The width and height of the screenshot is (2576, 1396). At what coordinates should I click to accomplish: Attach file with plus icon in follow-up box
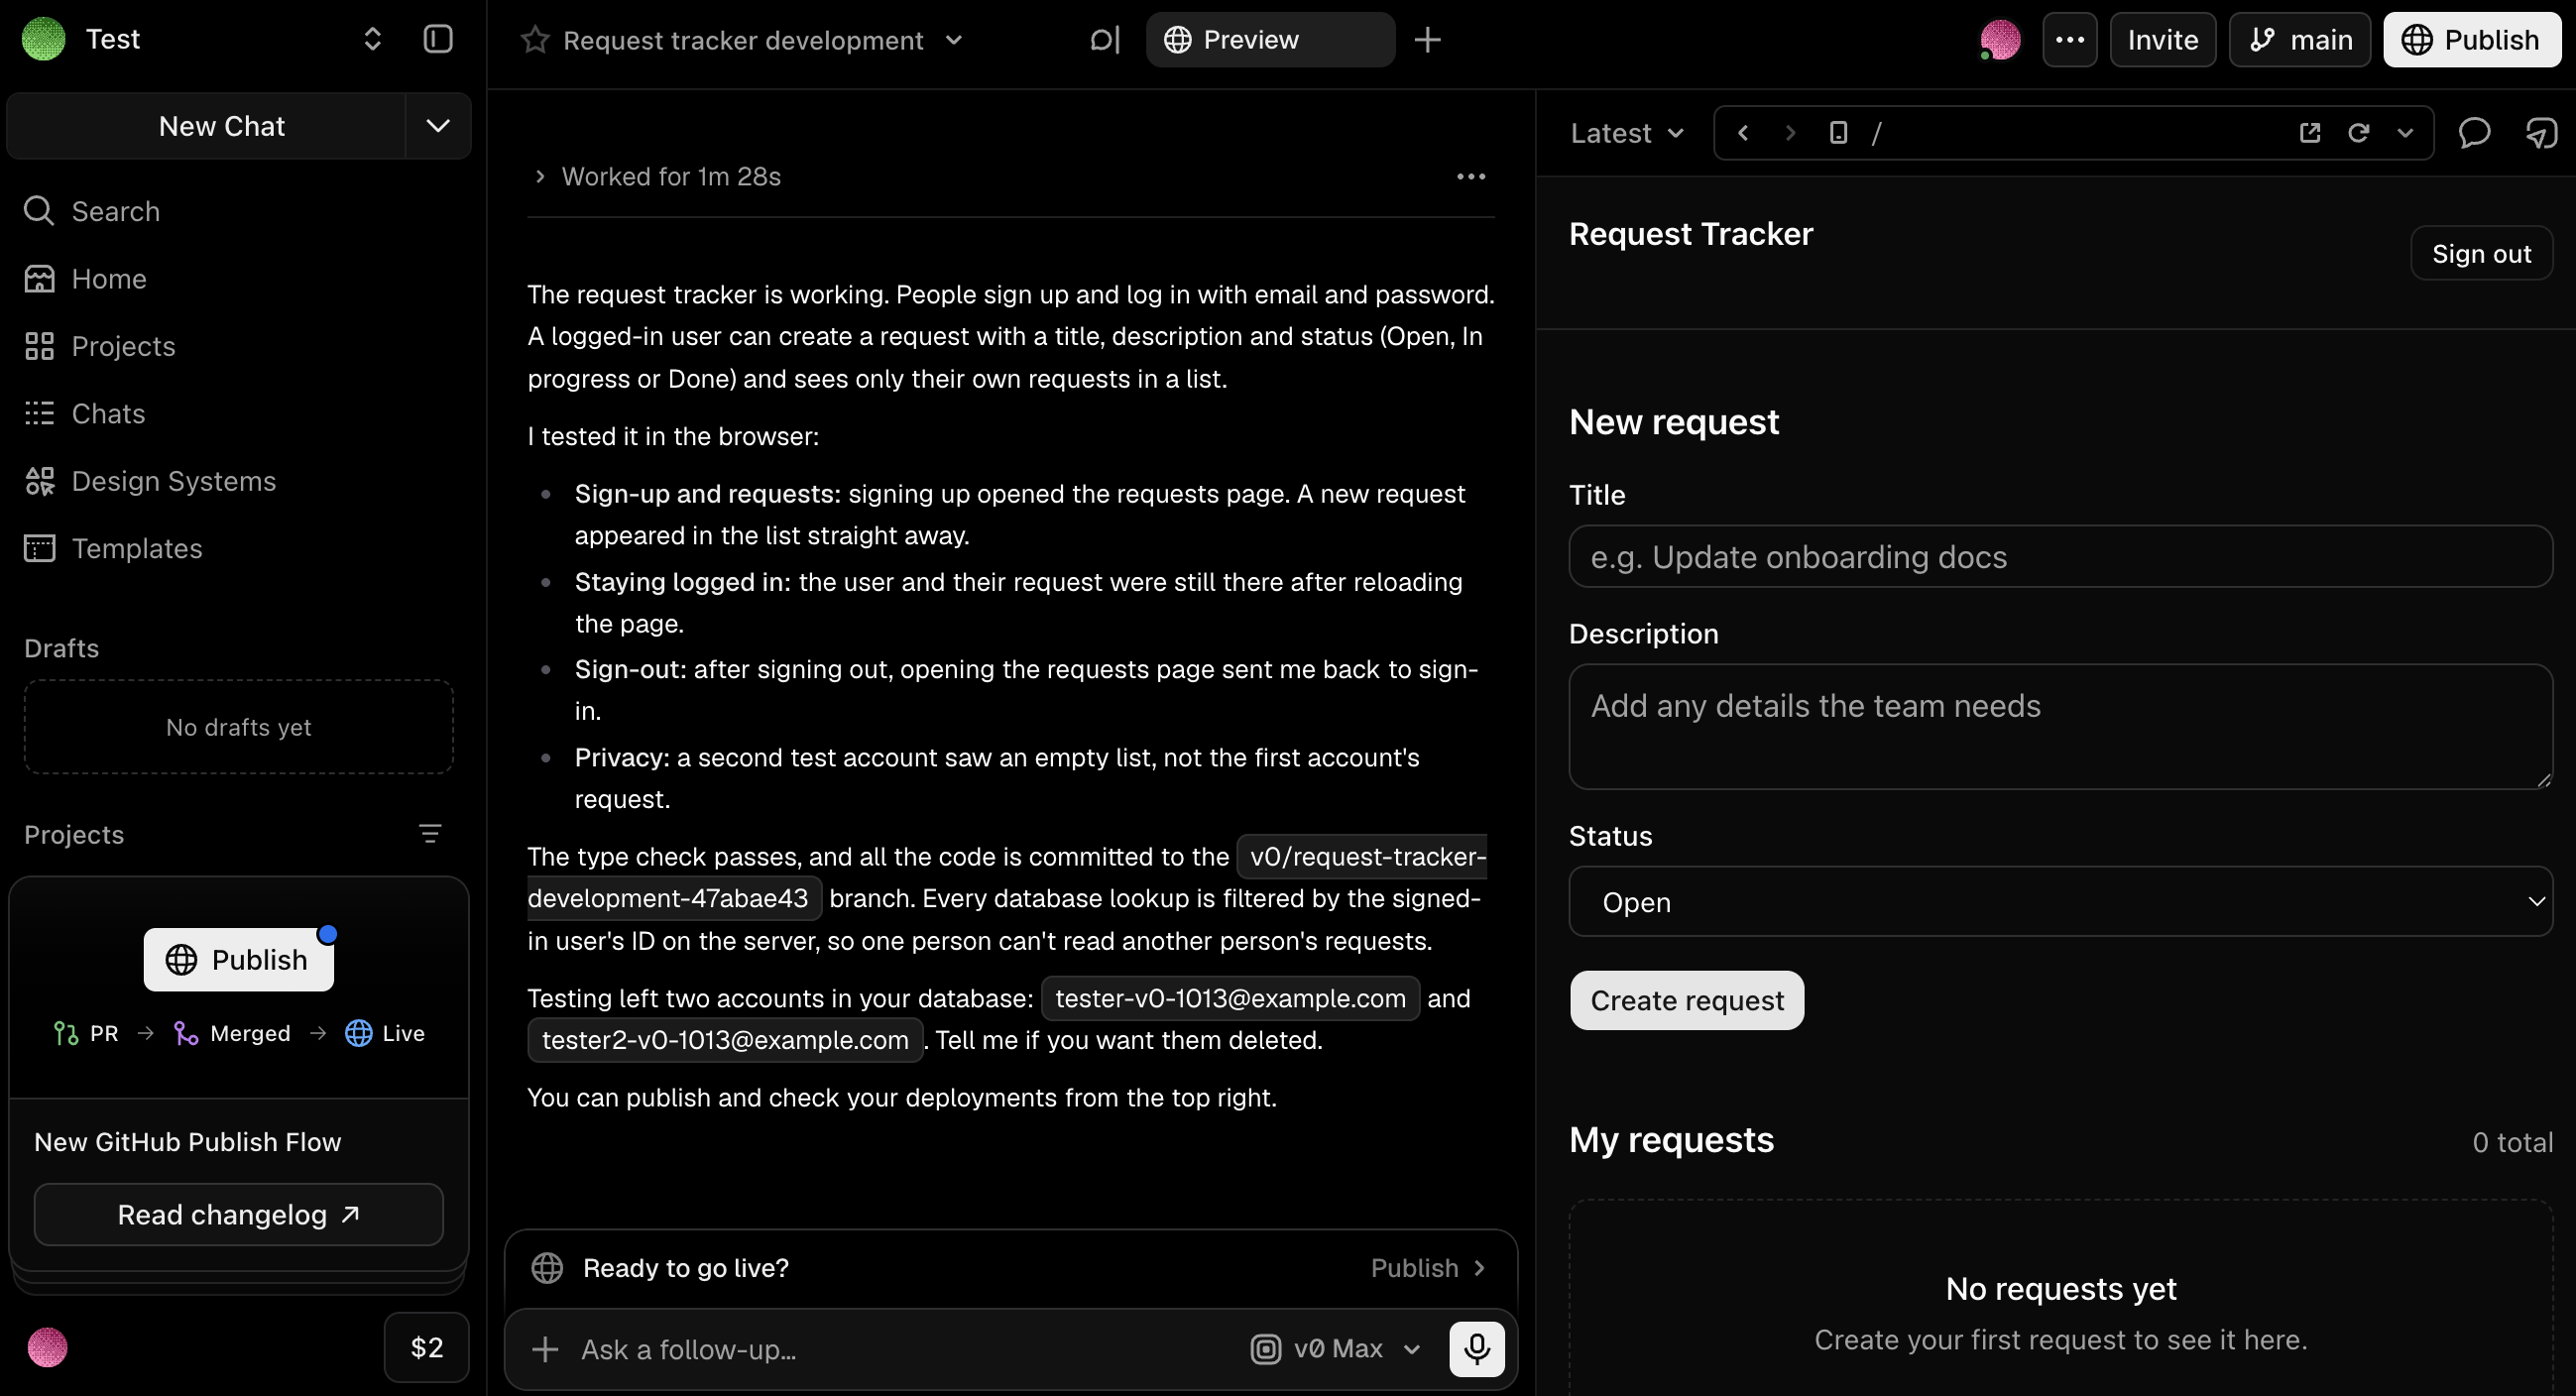(x=545, y=1349)
